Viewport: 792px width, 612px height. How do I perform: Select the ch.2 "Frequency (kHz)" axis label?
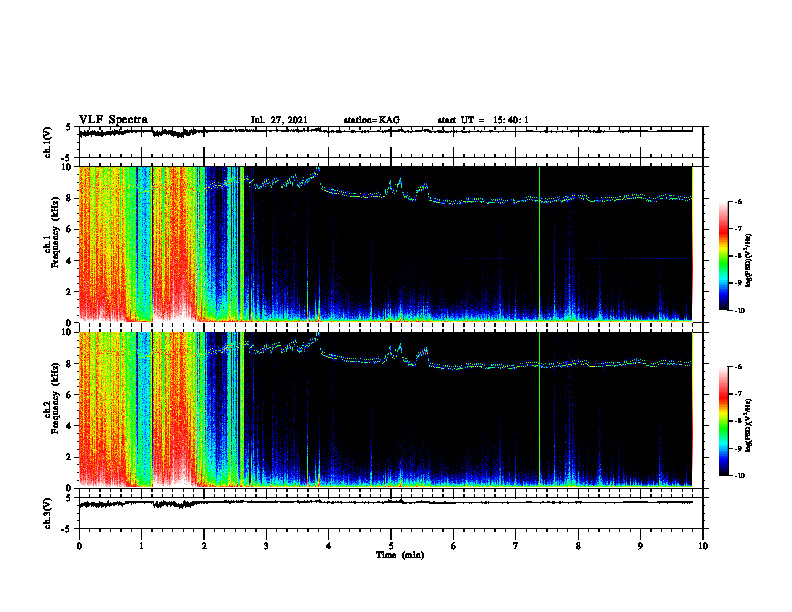tap(56, 399)
